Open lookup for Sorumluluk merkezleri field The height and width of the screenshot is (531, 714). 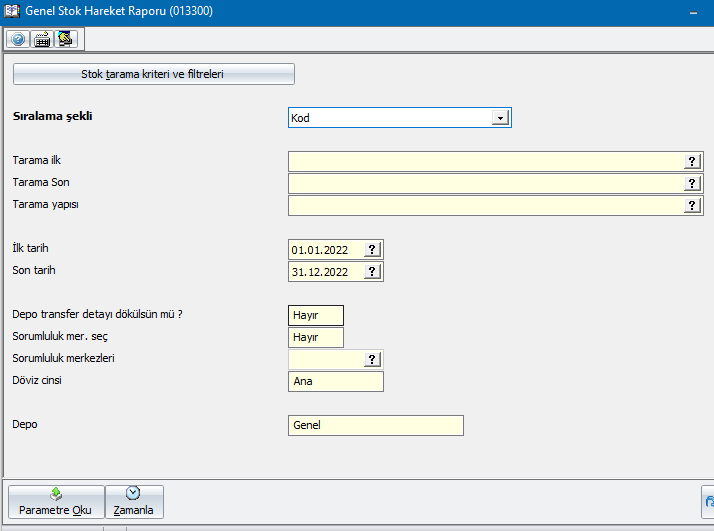pyautogui.click(x=372, y=359)
